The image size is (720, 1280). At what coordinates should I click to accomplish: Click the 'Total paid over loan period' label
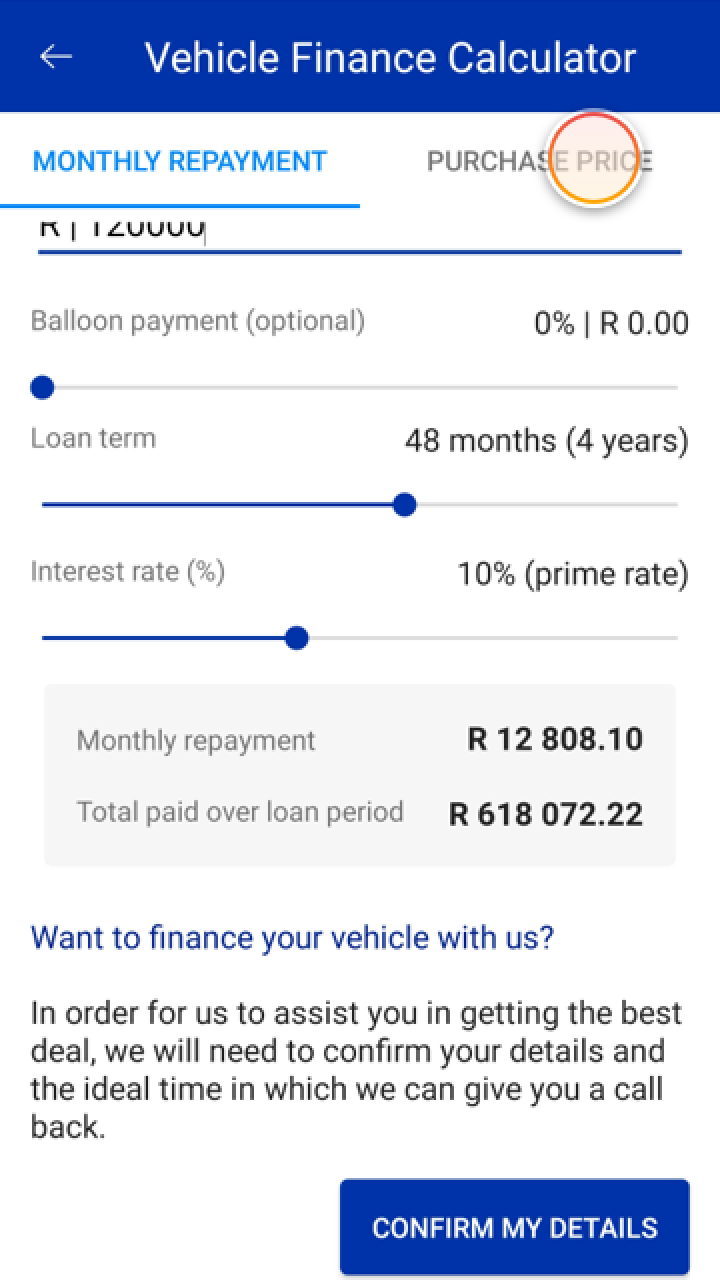(x=240, y=811)
